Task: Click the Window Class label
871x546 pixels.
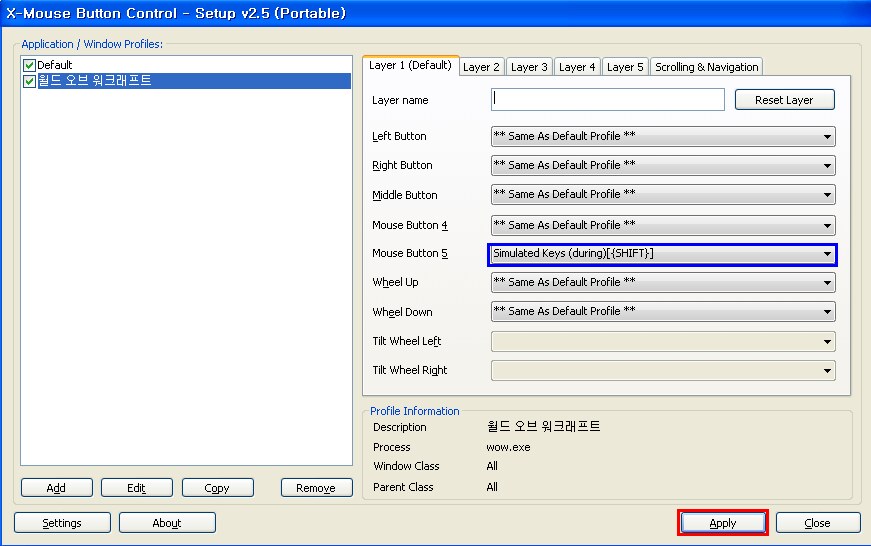Action: click(406, 466)
